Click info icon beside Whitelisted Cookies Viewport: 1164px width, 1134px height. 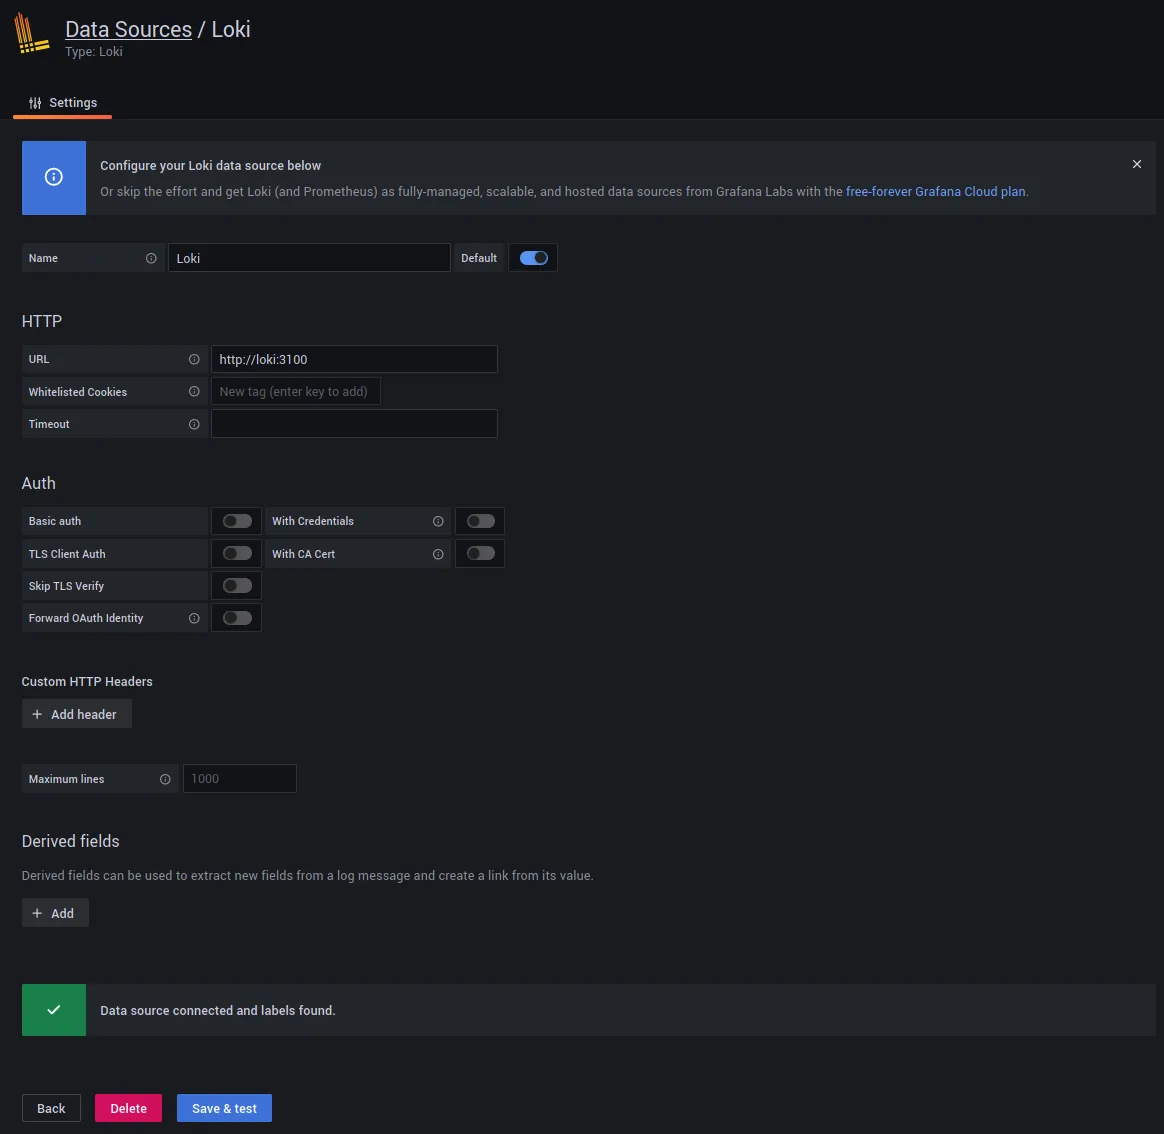[x=194, y=392]
